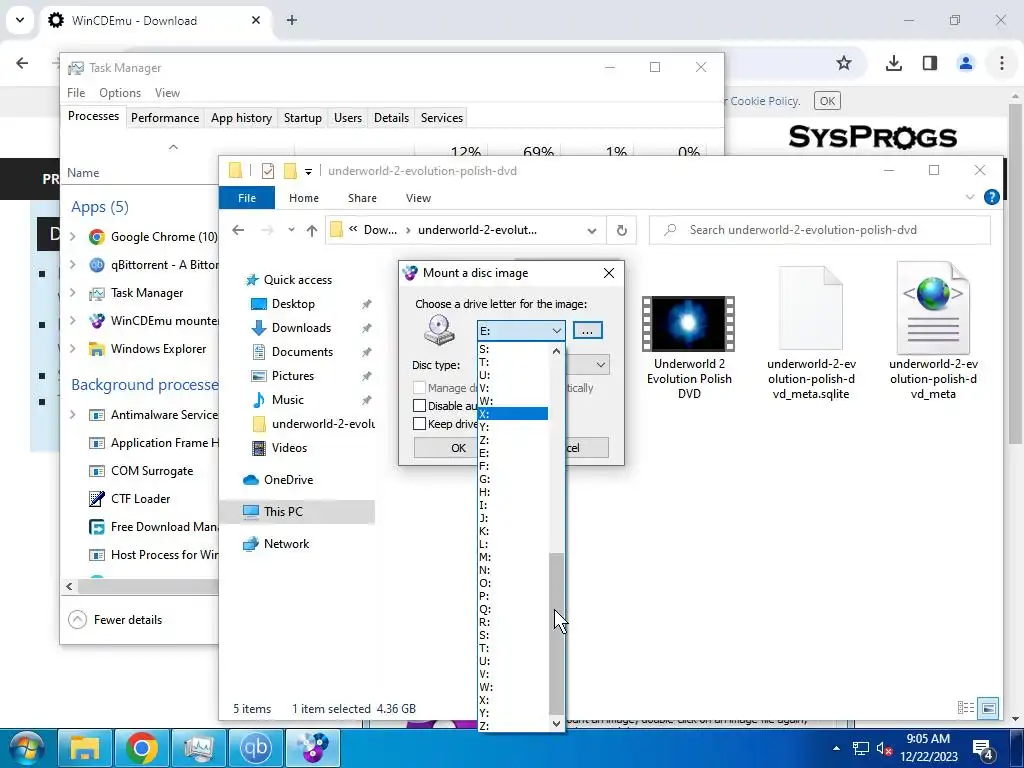Open Explorer View ribbon tab
Viewport: 1024px width, 768px height.
418,198
